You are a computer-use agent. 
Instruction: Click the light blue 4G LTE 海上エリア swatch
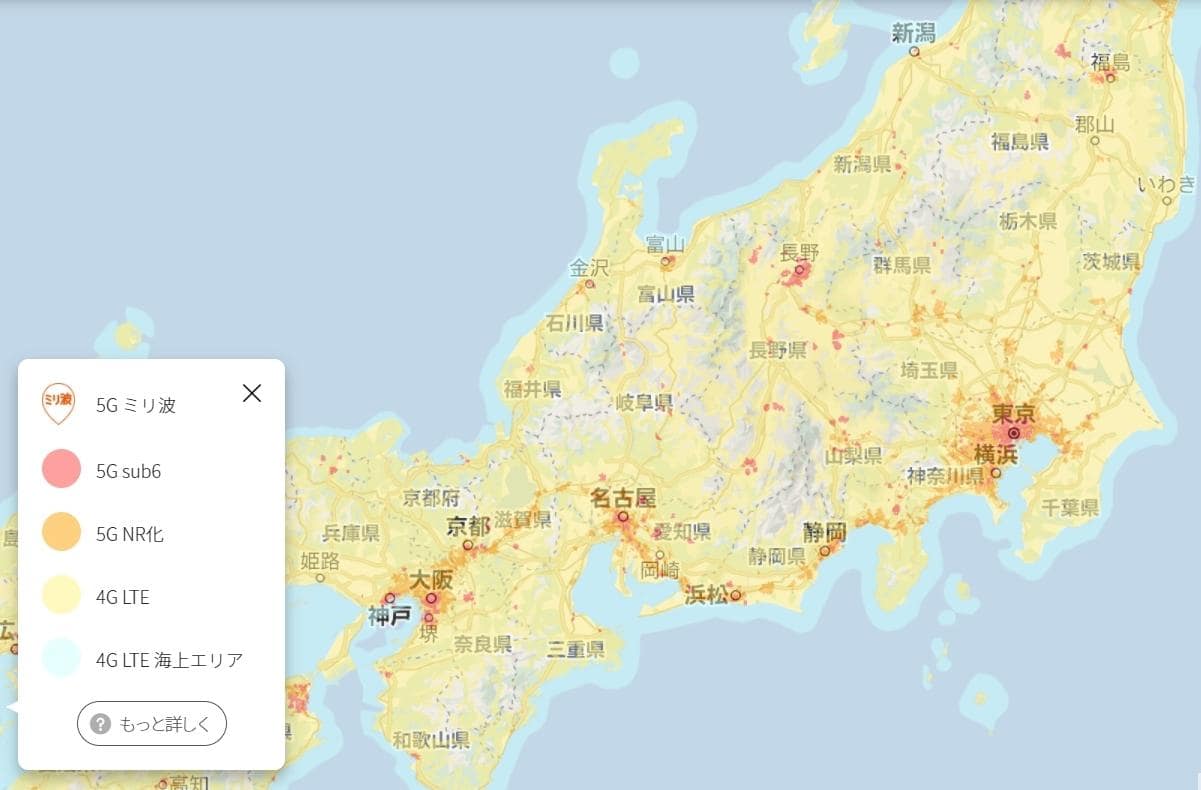tap(59, 658)
